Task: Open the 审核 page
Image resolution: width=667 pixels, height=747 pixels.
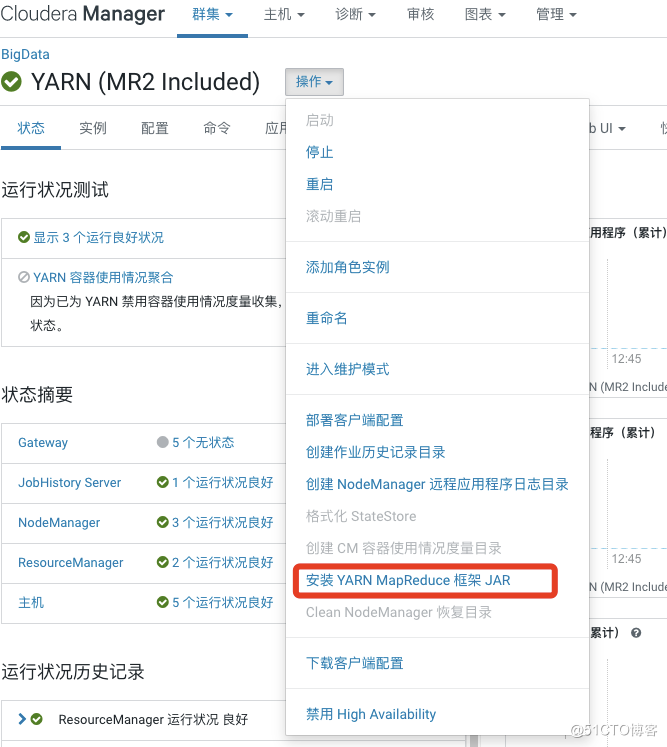Action: pyautogui.click(x=421, y=15)
